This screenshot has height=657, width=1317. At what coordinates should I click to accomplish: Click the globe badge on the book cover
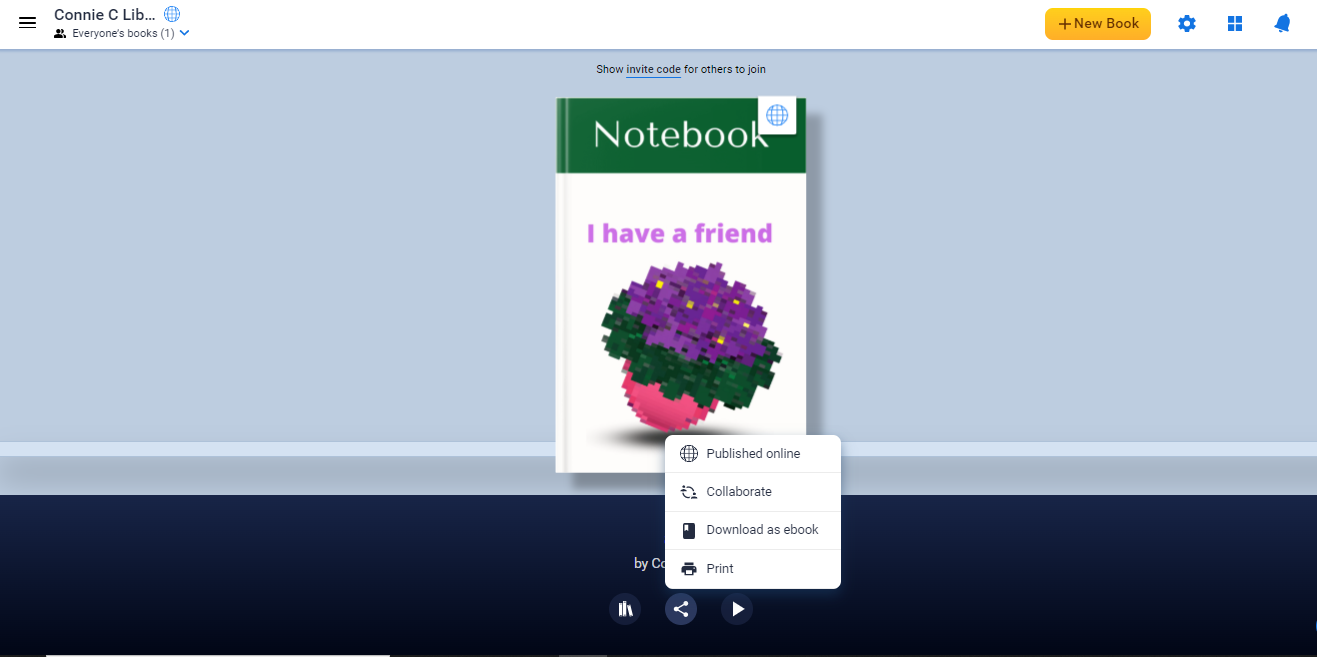777,115
